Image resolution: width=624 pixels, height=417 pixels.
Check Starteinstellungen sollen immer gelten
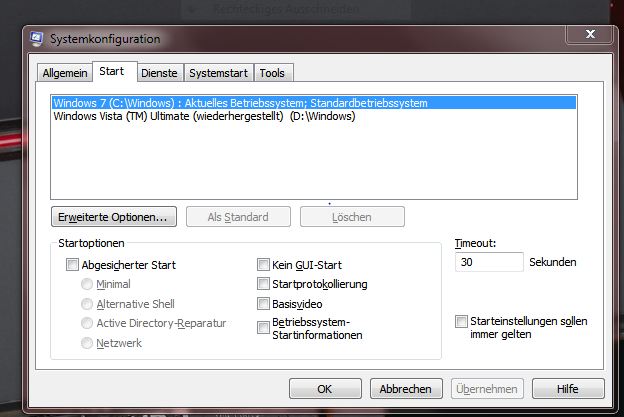point(461,322)
